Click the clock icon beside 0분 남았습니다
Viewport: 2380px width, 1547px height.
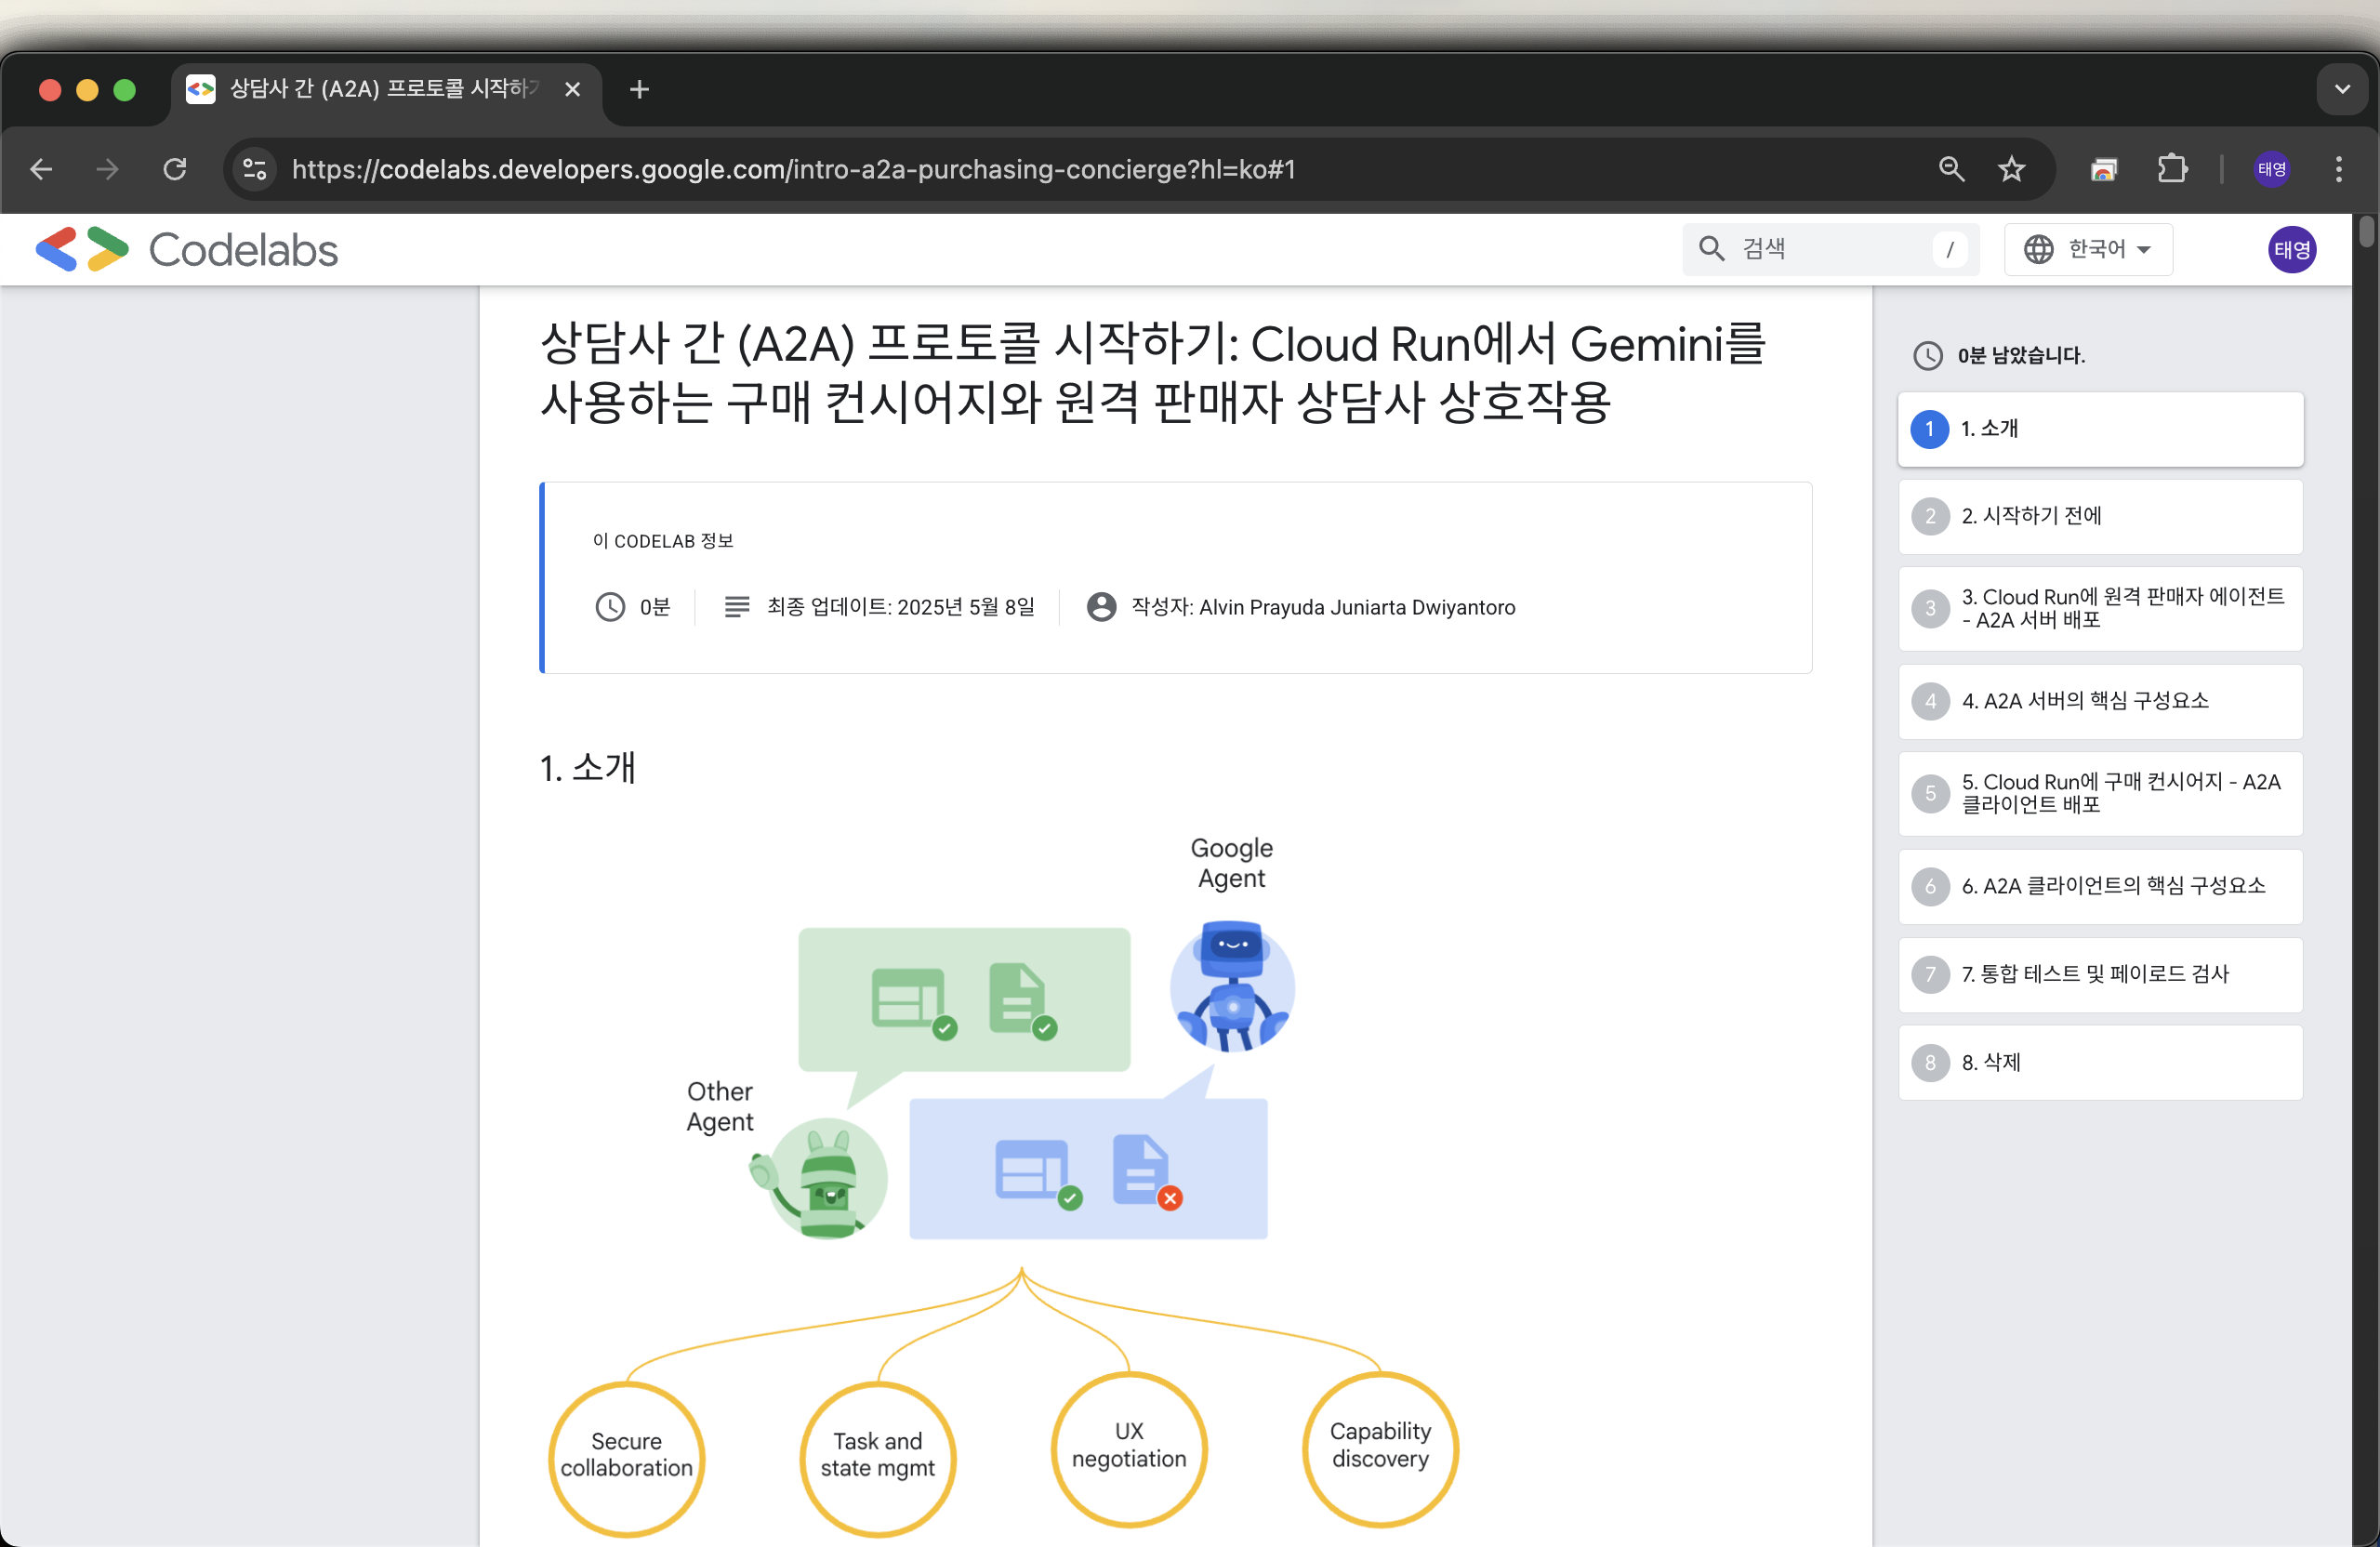(1927, 355)
